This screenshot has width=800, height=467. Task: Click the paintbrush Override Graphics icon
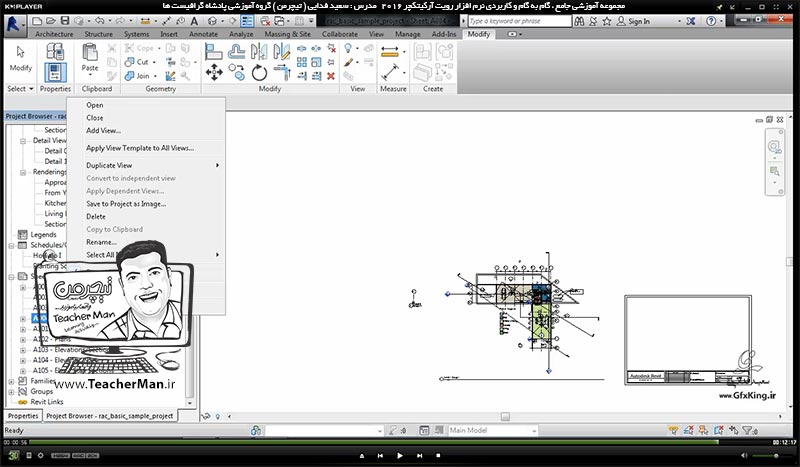point(348,62)
